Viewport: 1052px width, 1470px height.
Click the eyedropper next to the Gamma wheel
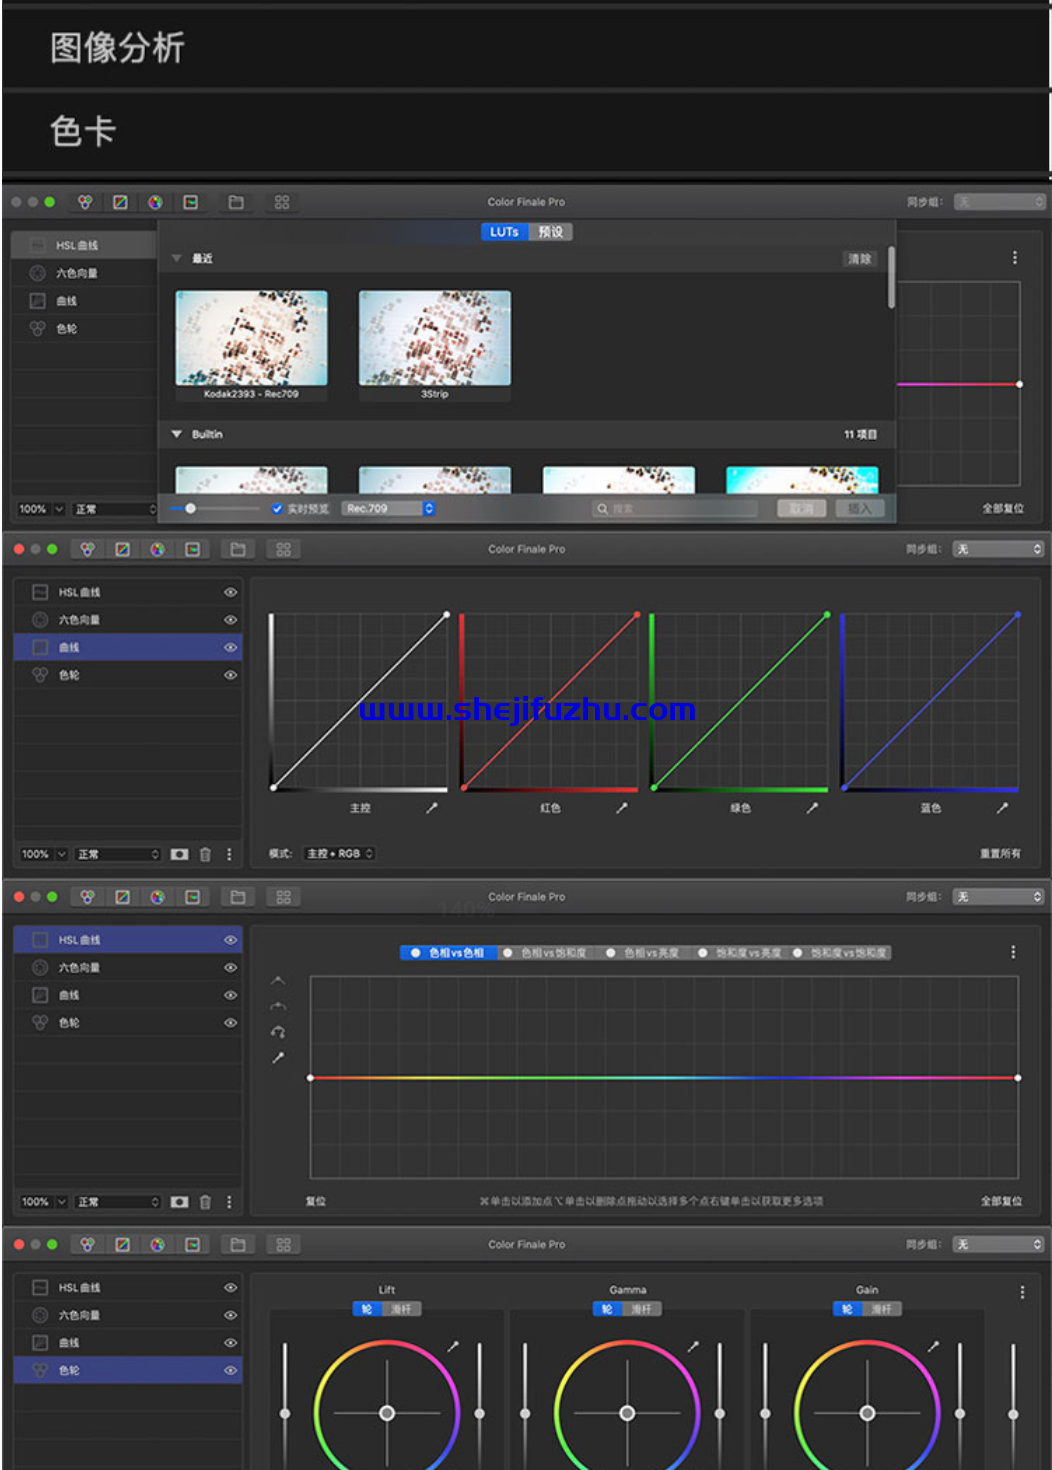[x=693, y=1346]
